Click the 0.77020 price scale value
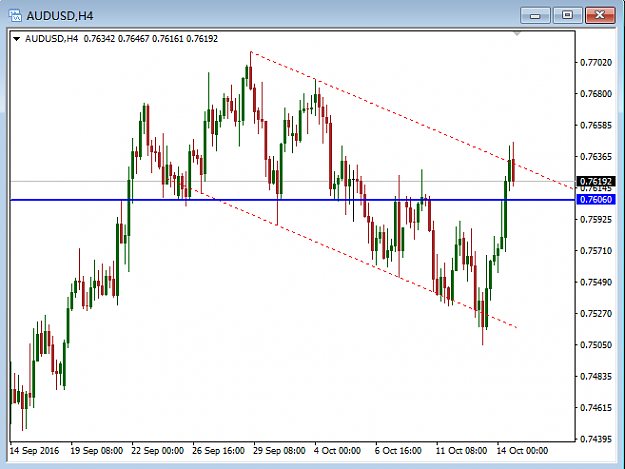This screenshot has height=469, width=625. [596, 63]
